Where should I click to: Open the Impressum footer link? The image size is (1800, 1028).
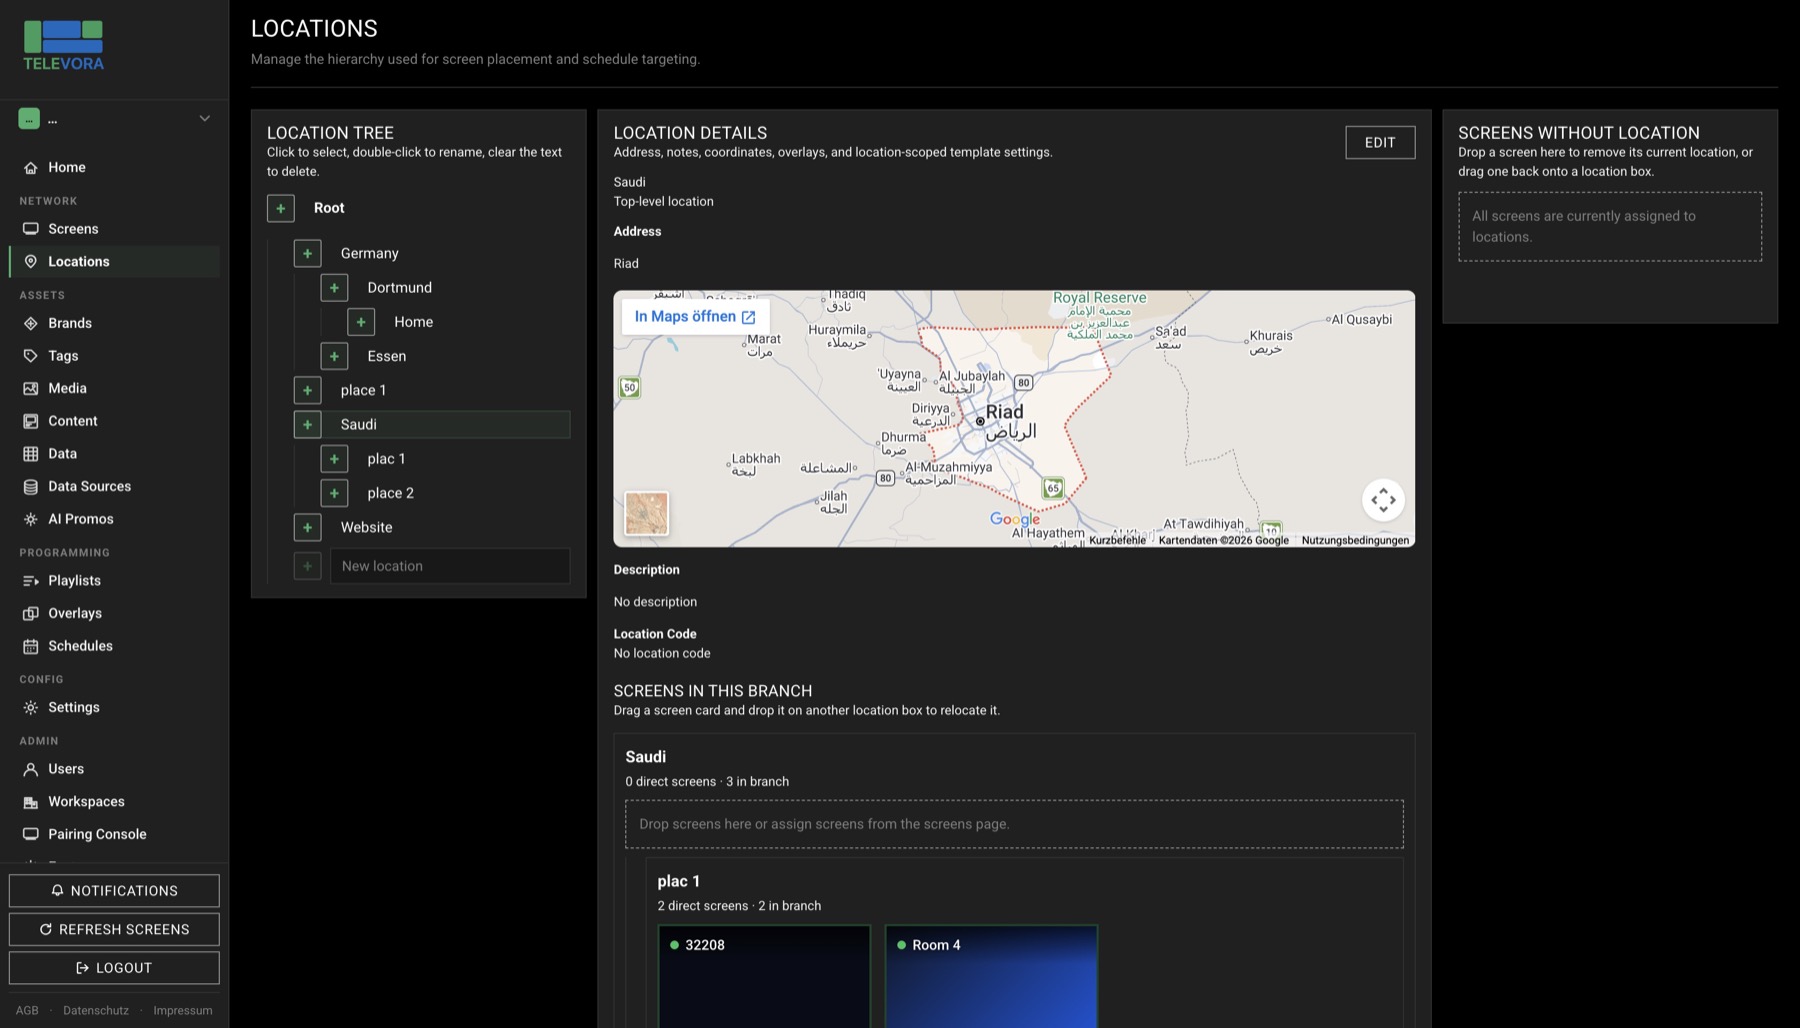[182, 1010]
